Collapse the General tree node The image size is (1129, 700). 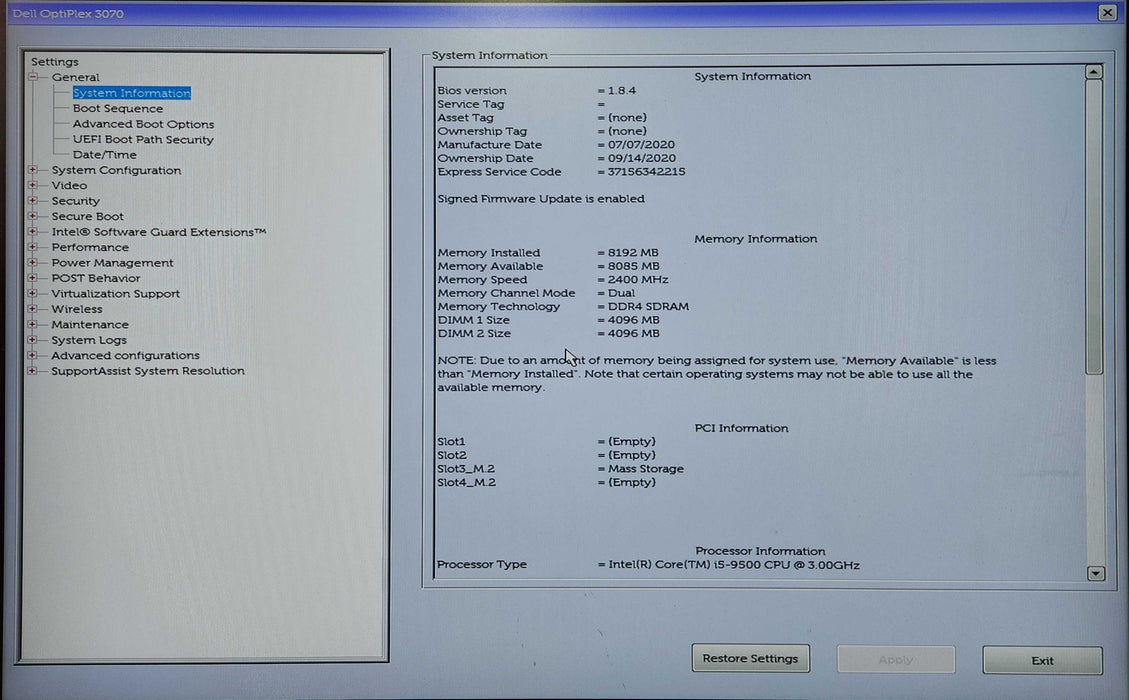(x=33, y=76)
